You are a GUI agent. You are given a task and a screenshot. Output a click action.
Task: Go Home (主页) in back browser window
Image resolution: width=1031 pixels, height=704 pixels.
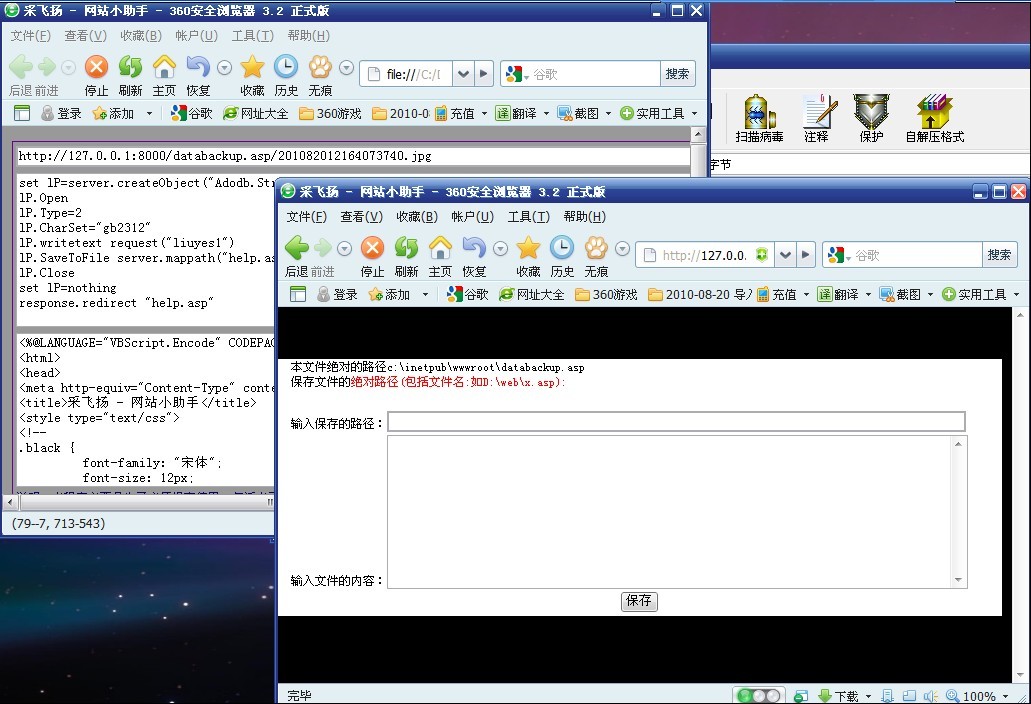(x=164, y=67)
